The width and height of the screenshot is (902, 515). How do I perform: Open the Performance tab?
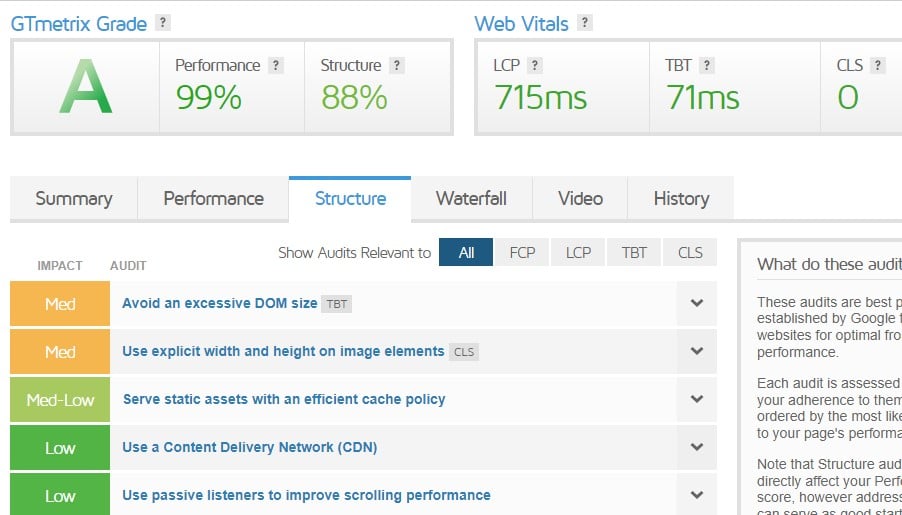click(213, 199)
